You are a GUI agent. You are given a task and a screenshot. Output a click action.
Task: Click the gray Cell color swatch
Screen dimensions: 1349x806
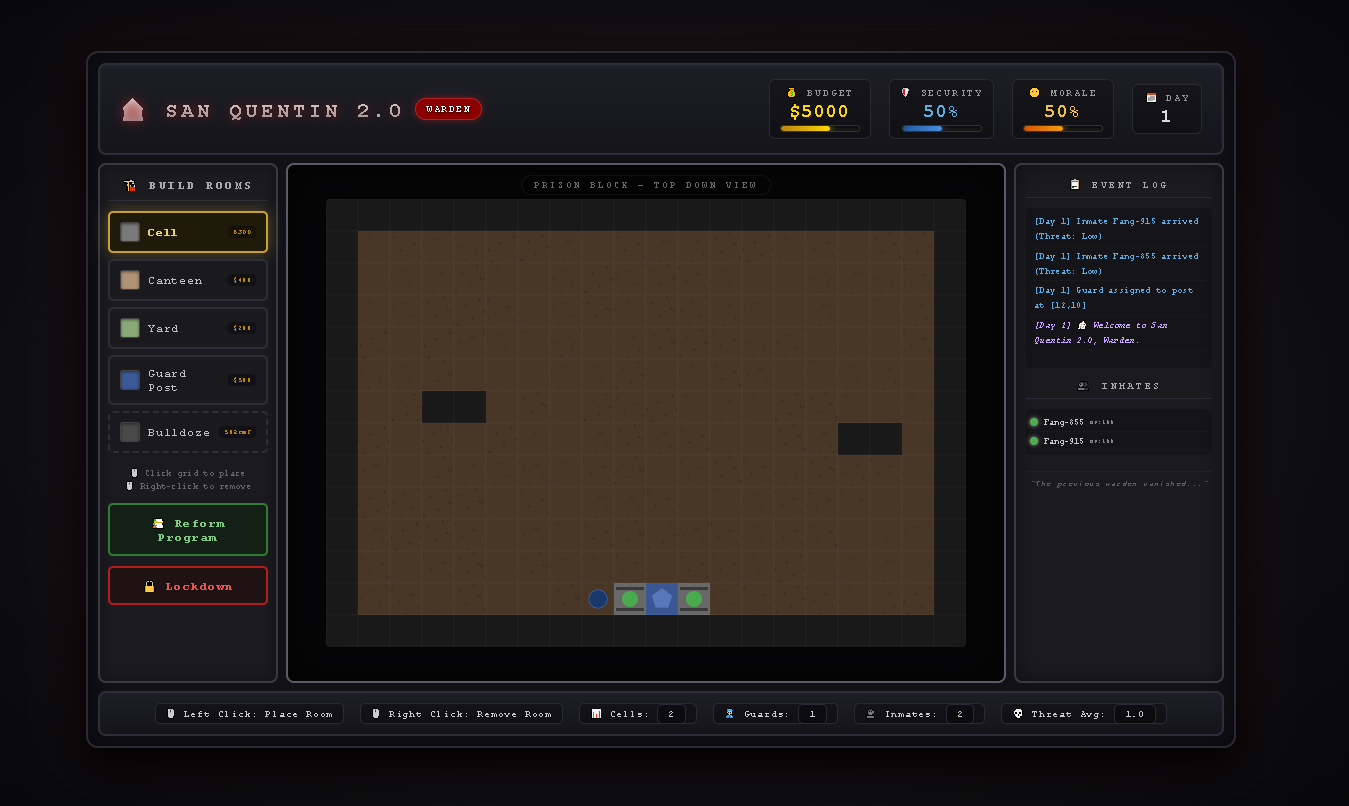click(130, 232)
